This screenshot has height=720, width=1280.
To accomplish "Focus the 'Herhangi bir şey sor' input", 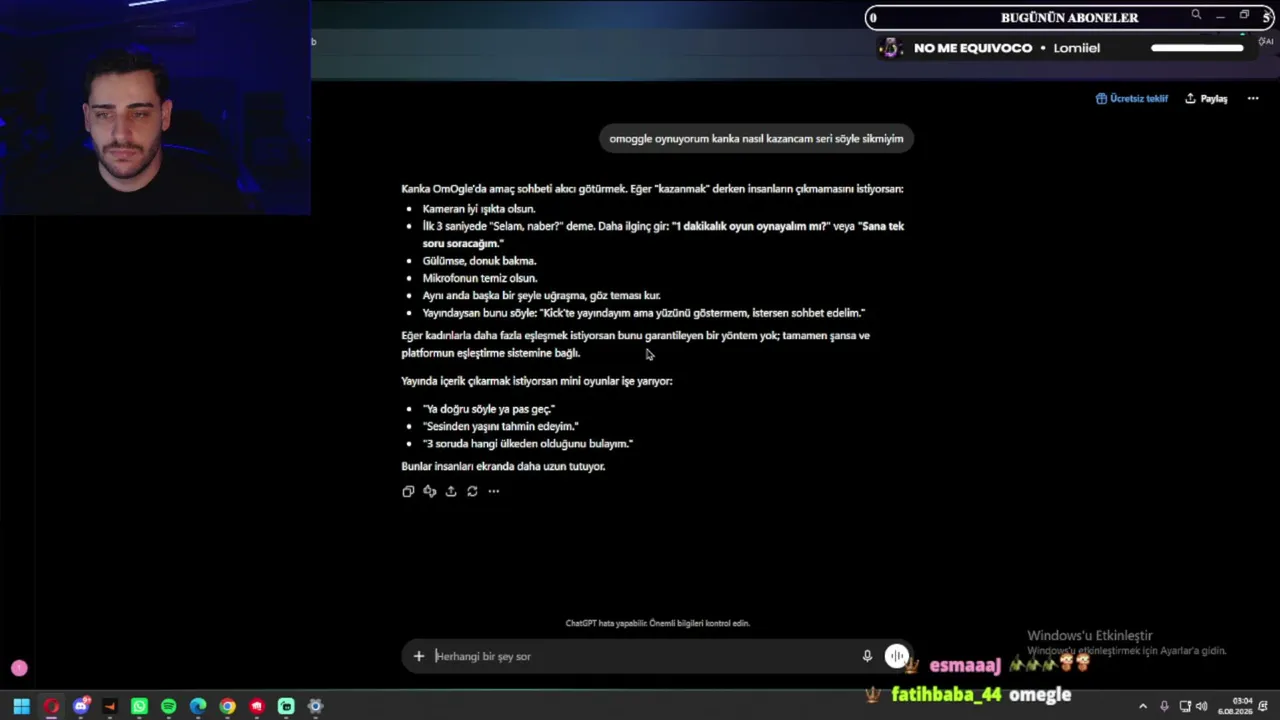I will (640, 656).
